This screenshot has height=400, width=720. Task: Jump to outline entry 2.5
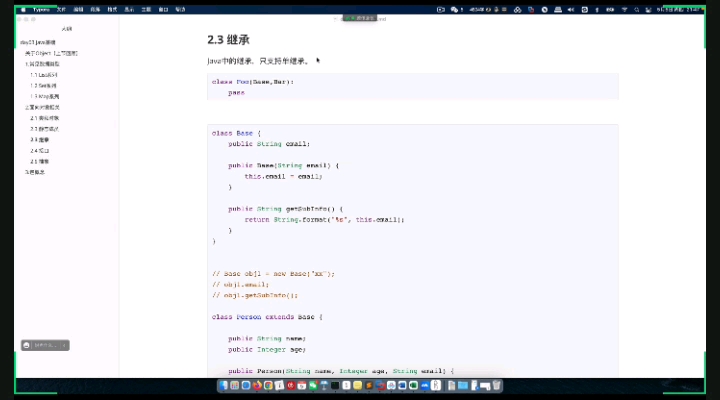(39, 161)
